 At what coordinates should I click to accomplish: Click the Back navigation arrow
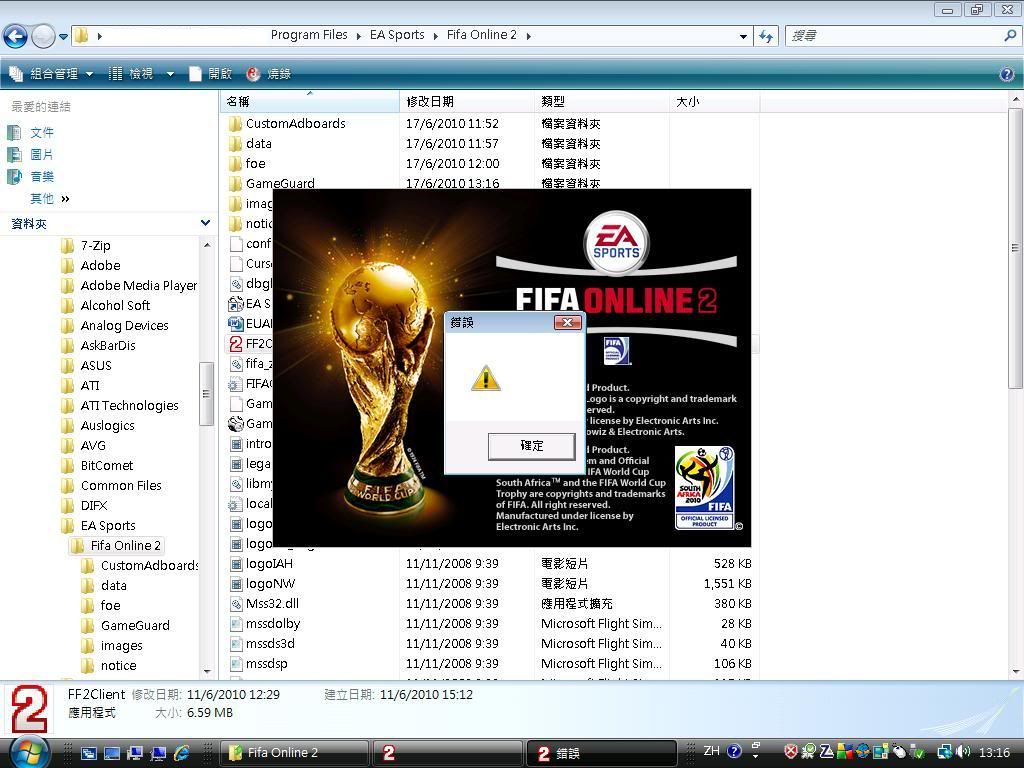15,36
